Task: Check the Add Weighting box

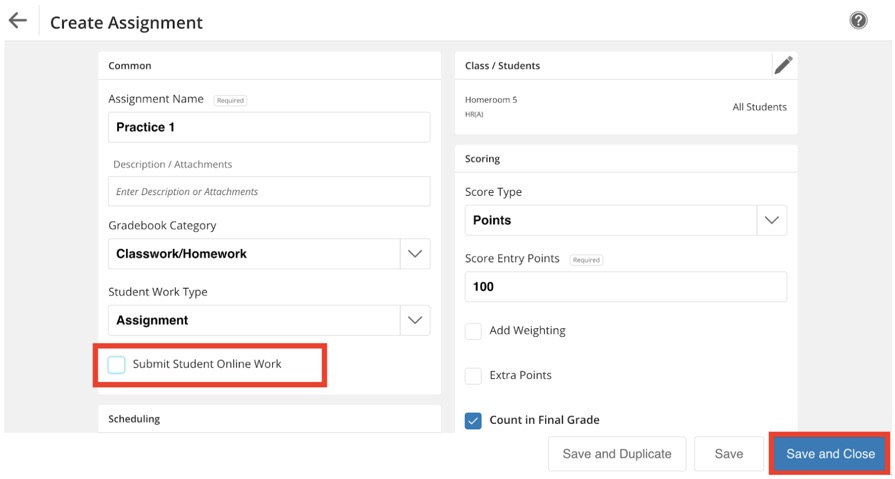Action: click(473, 331)
